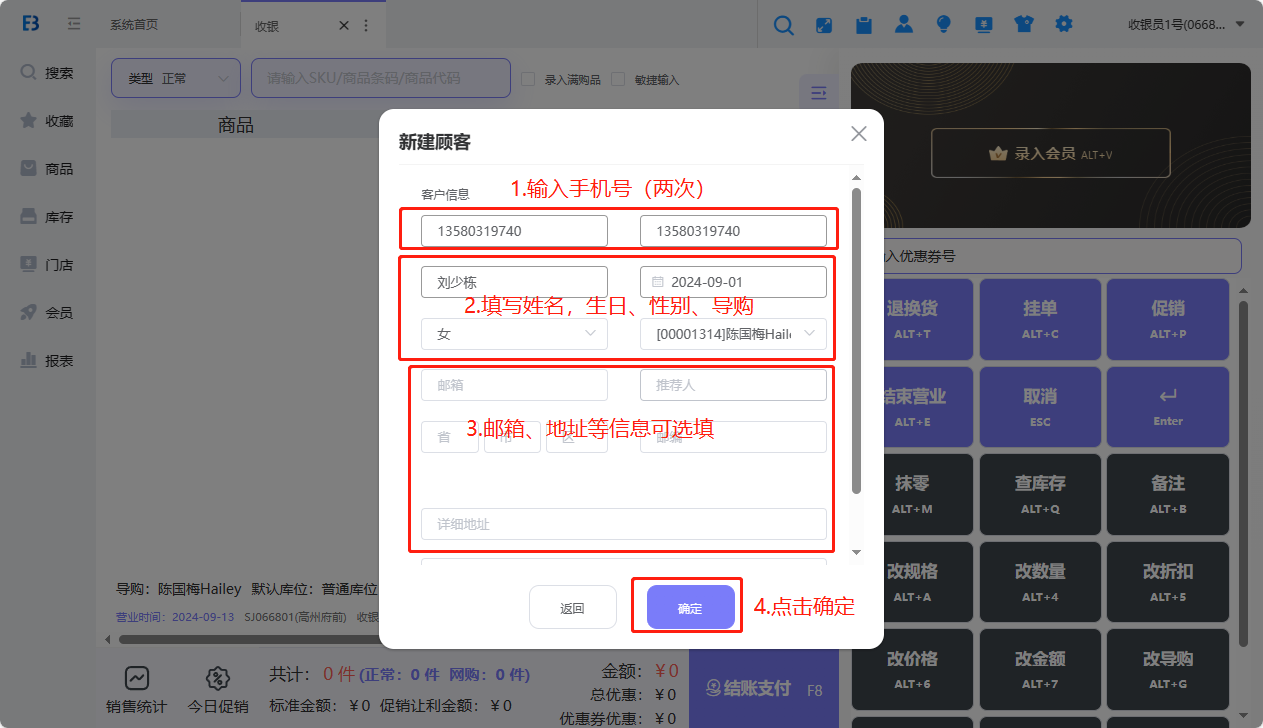Open the clipboard icon in top bar
Screen dimensions: 1263x728
click(x=864, y=25)
